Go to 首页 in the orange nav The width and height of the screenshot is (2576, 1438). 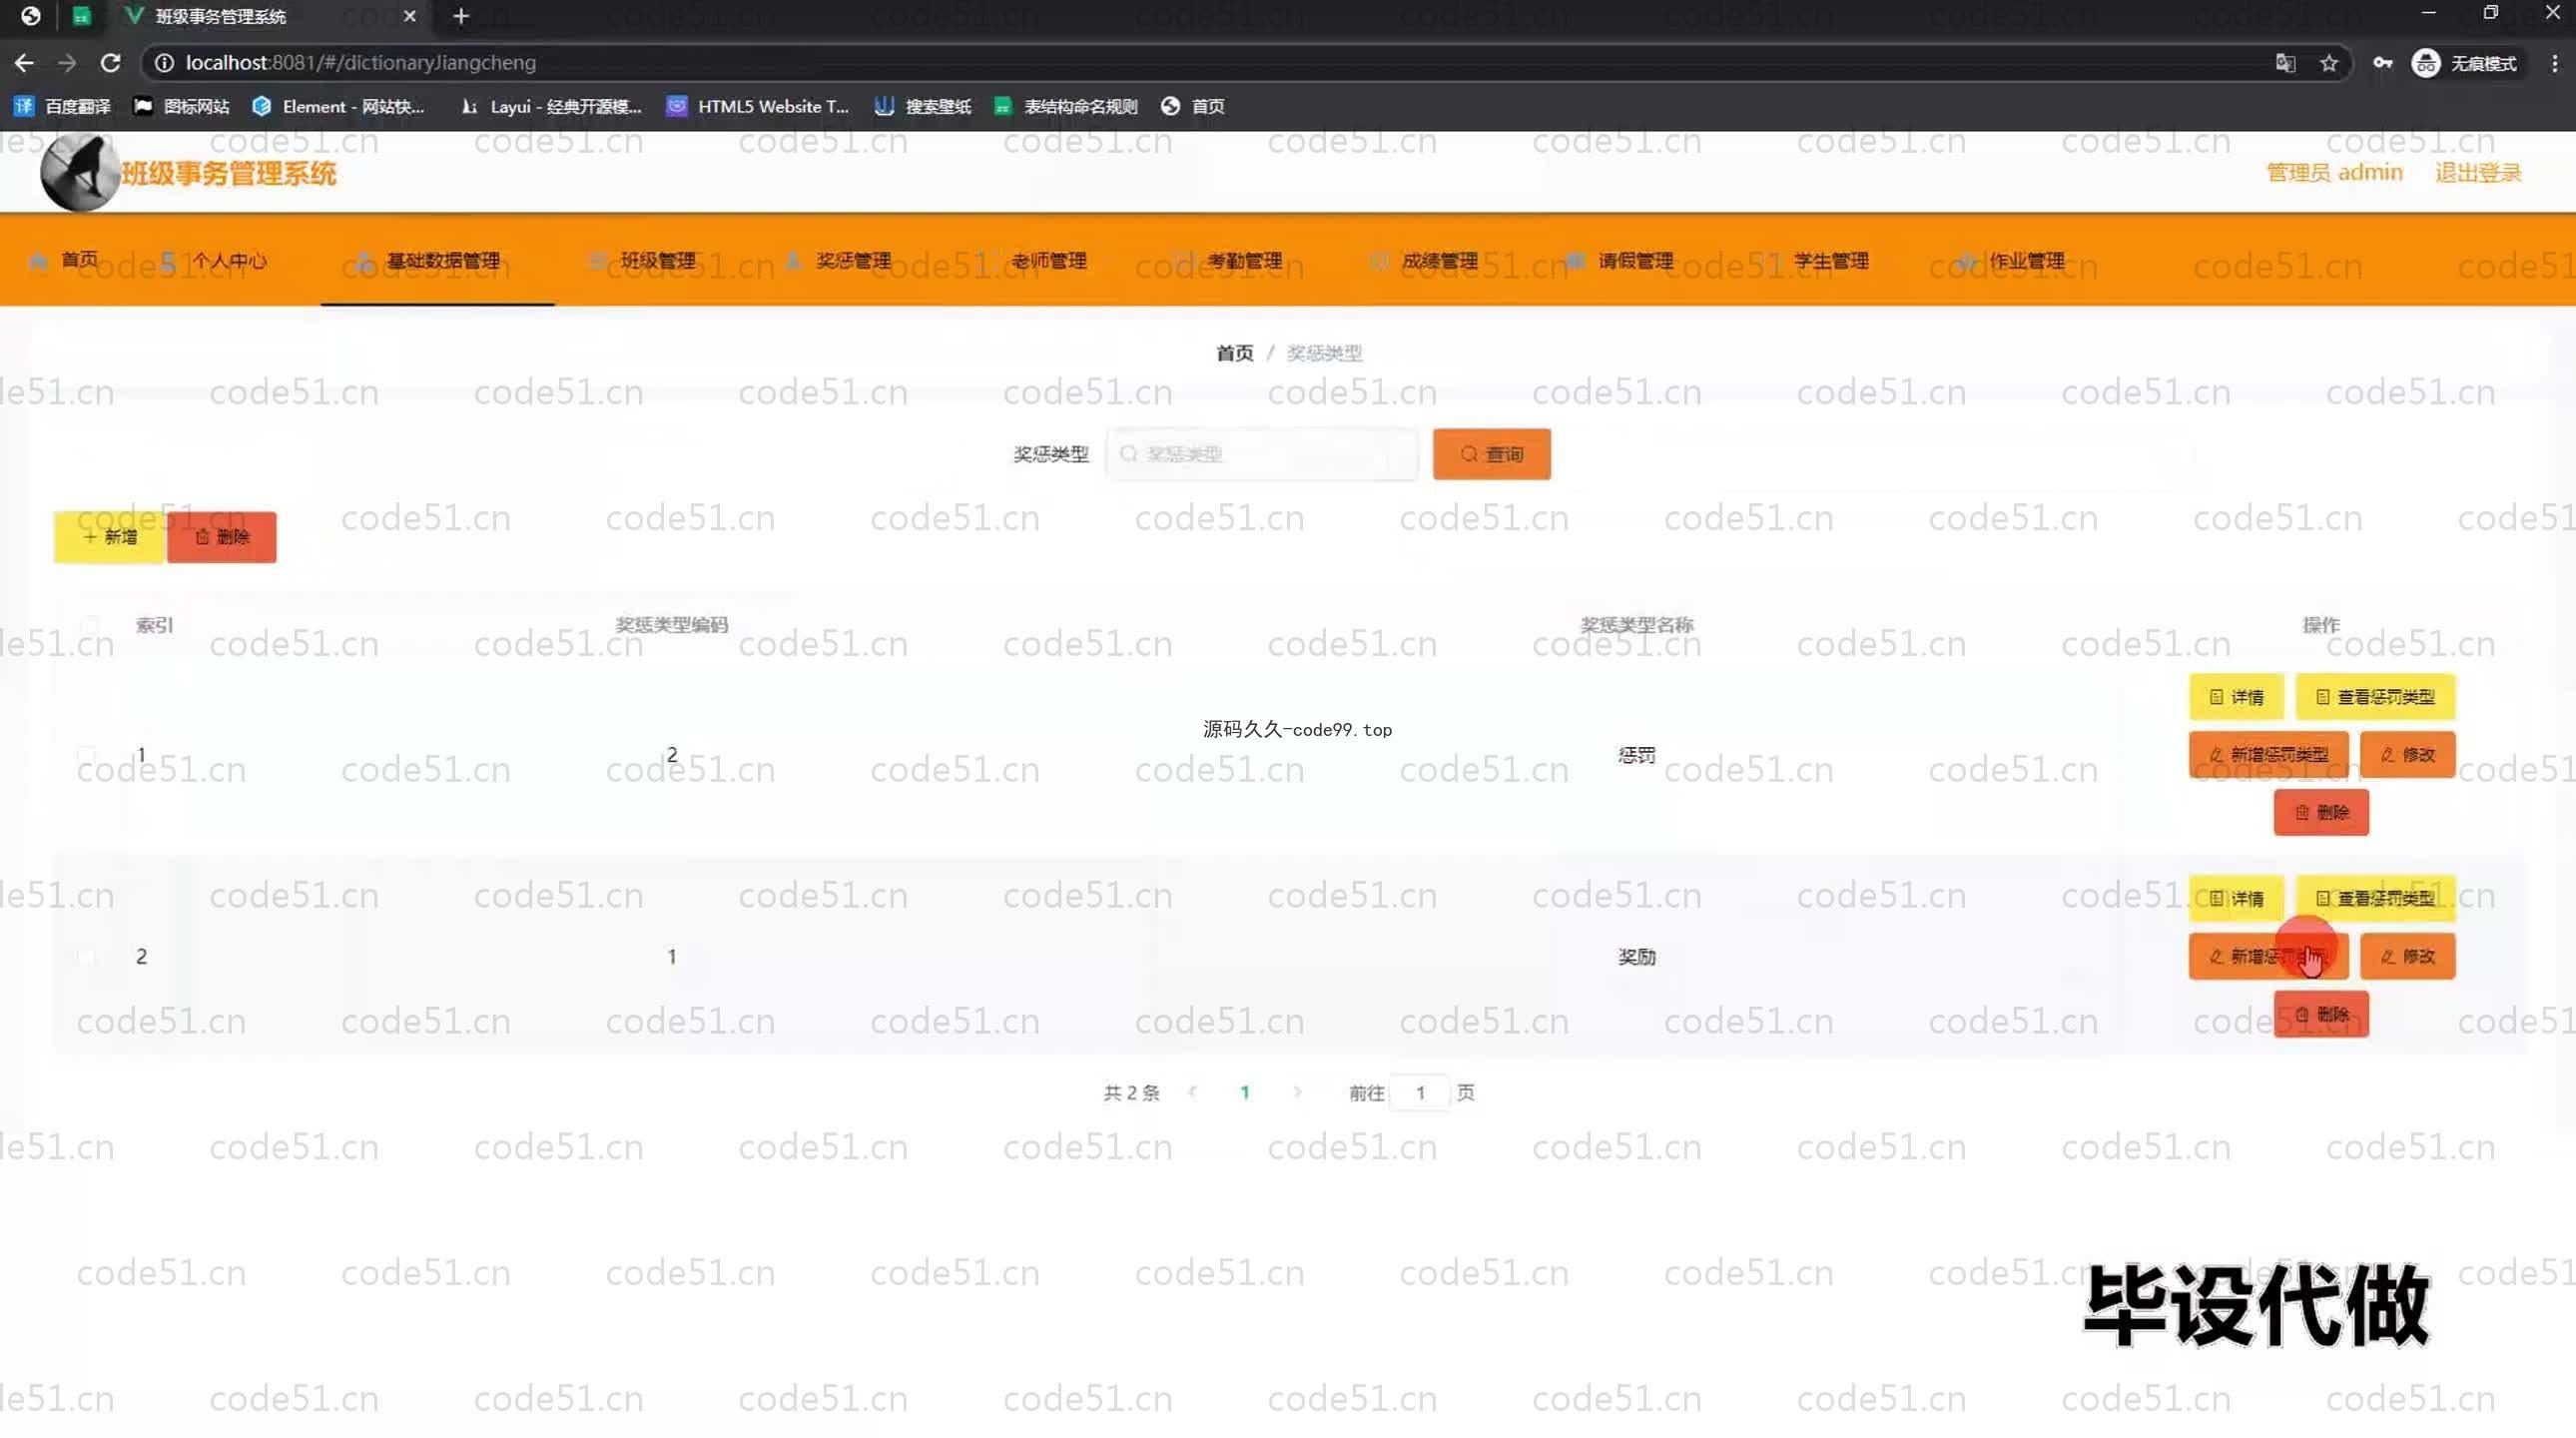[x=65, y=260]
